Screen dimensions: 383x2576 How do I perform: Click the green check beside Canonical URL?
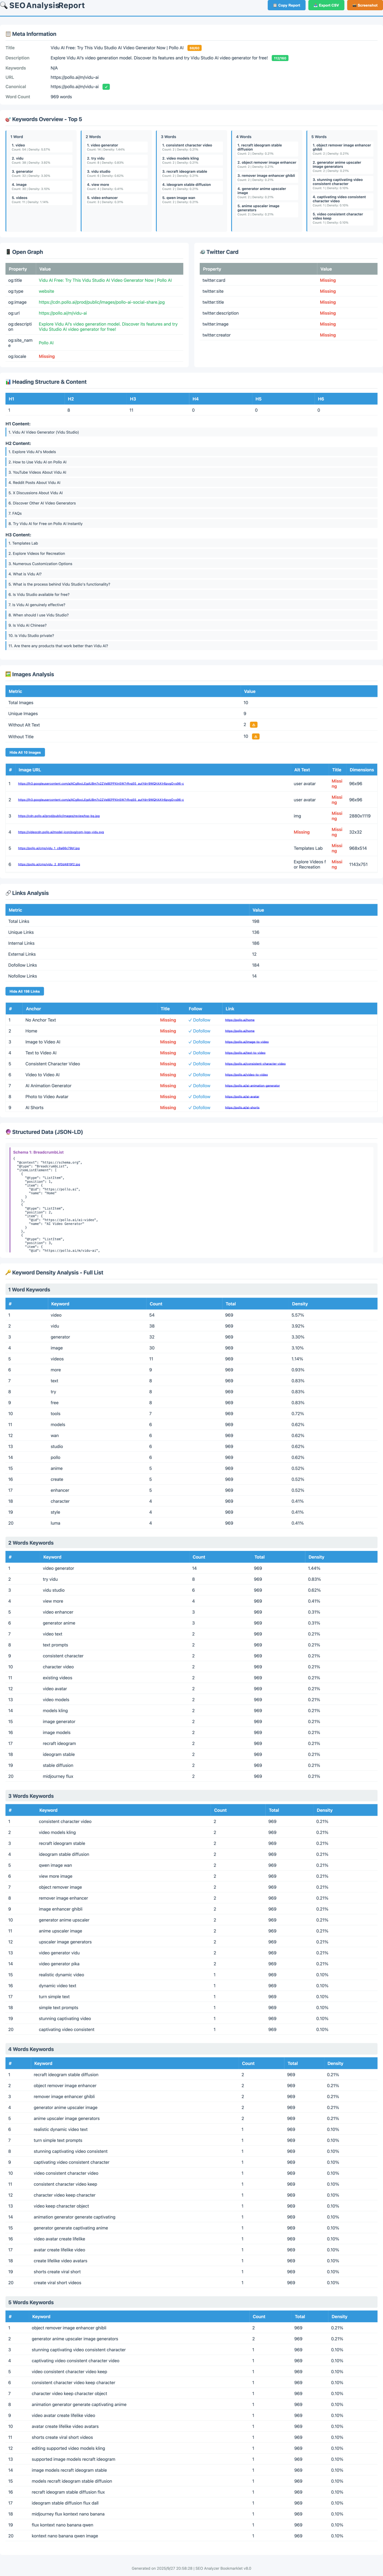pyautogui.click(x=106, y=87)
